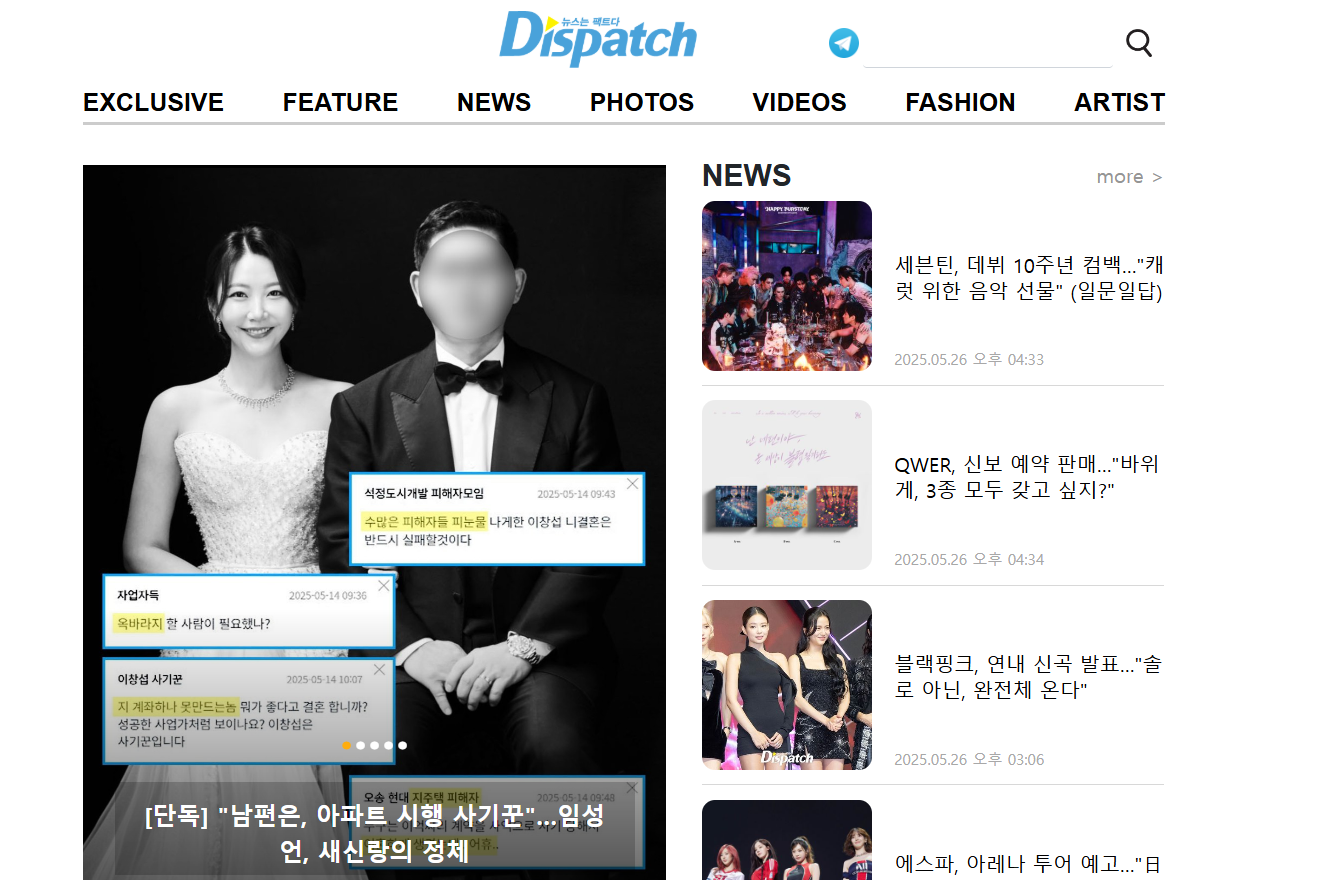Focus the search input field
1342x880 pixels.
pos(988,44)
